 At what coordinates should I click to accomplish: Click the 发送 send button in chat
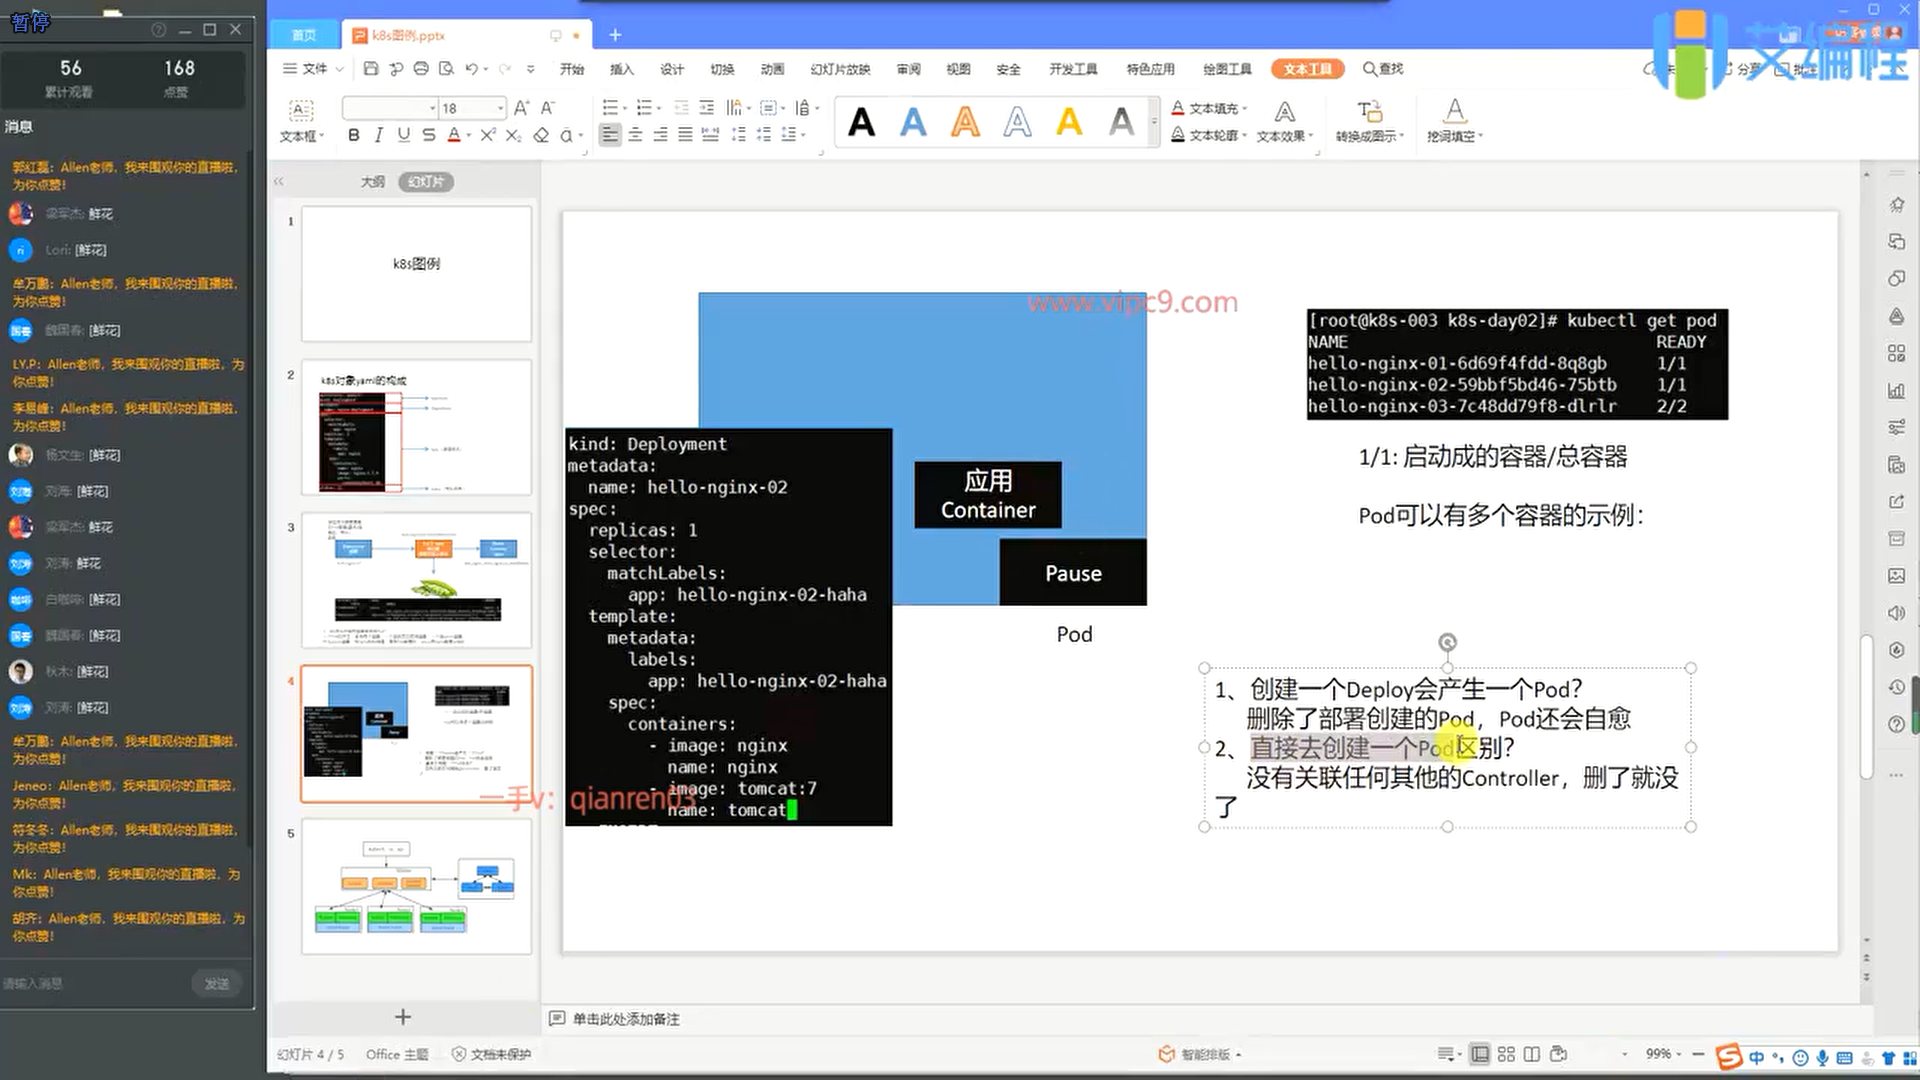point(217,984)
